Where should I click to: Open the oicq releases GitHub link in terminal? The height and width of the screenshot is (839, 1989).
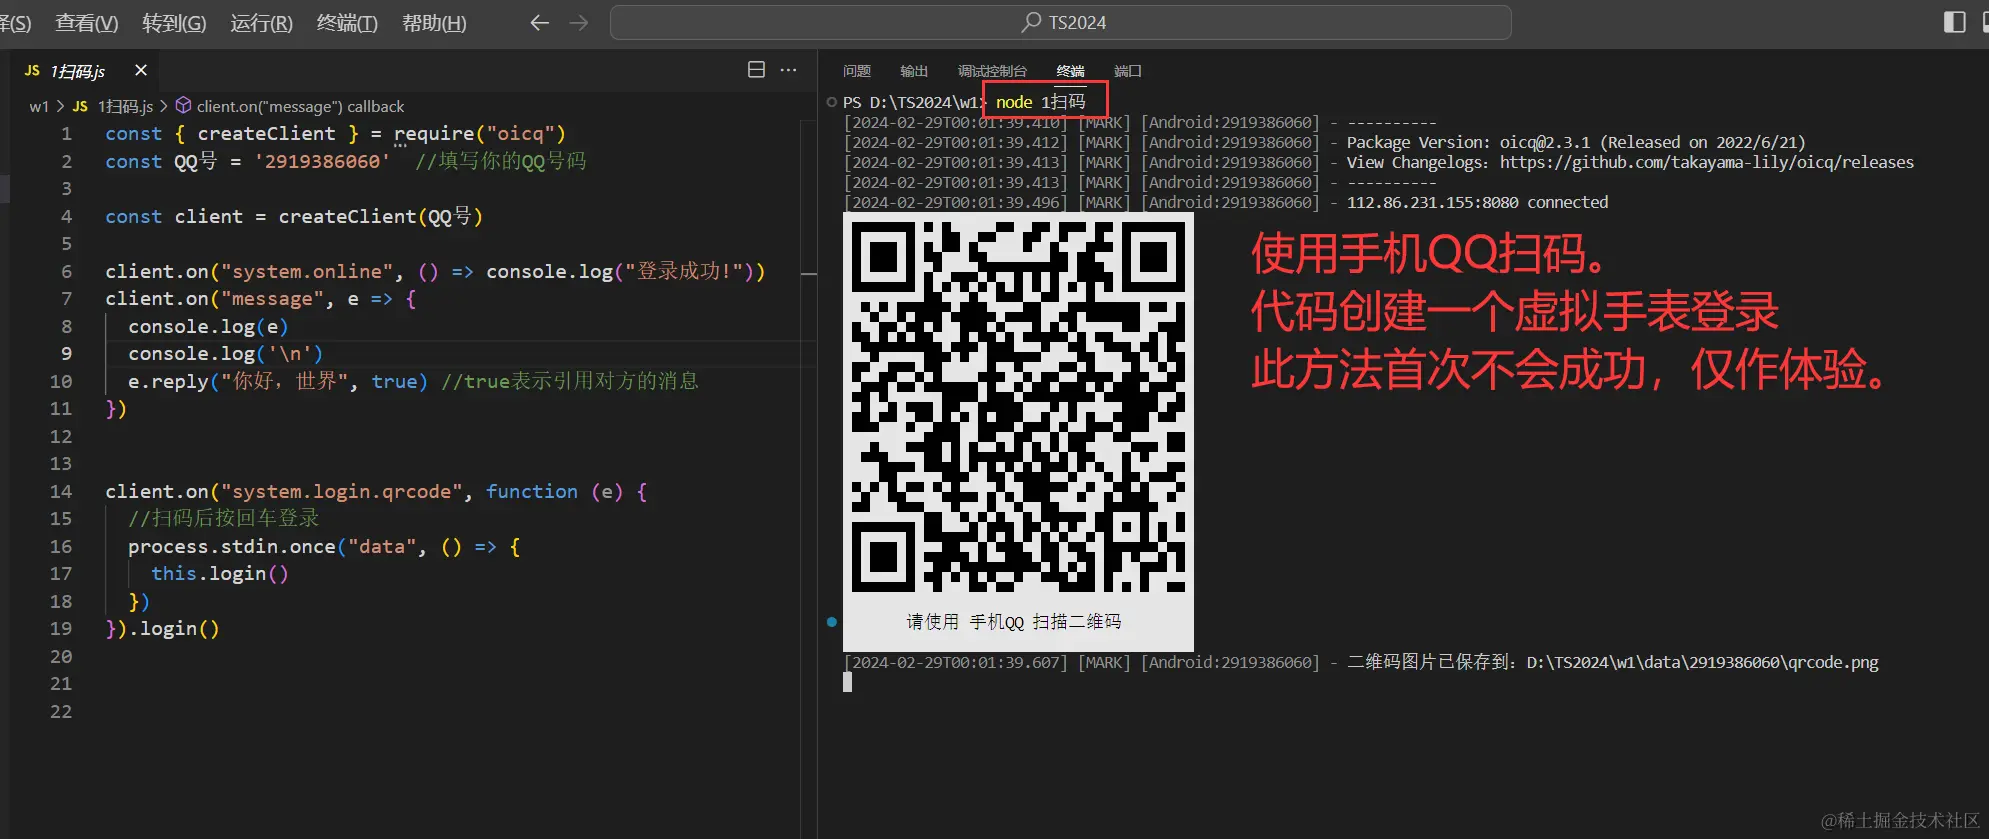coord(1707,162)
